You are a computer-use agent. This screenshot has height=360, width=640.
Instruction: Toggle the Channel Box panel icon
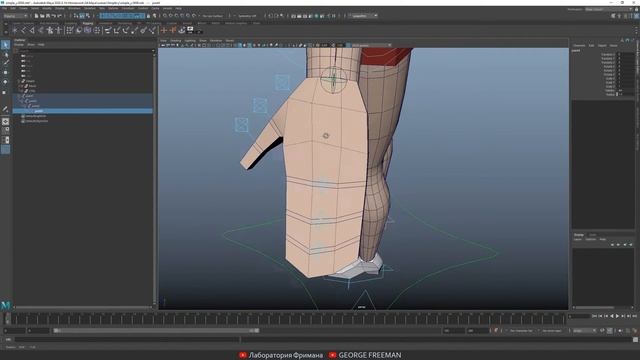[x=636, y=16]
